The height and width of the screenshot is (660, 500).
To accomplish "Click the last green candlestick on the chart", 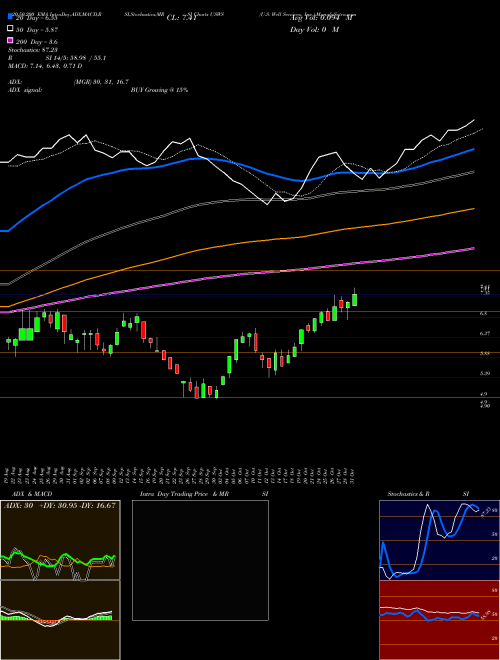I will coord(354,299).
